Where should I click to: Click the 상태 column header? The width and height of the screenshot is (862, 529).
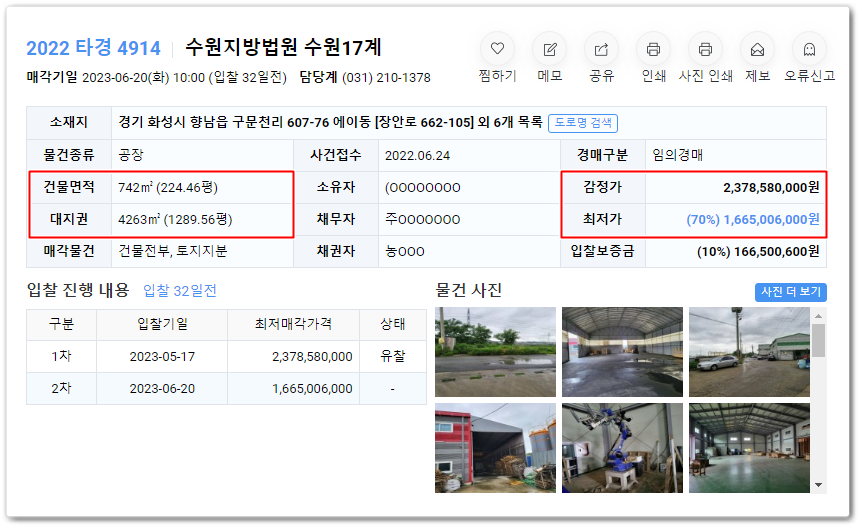coord(393,324)
